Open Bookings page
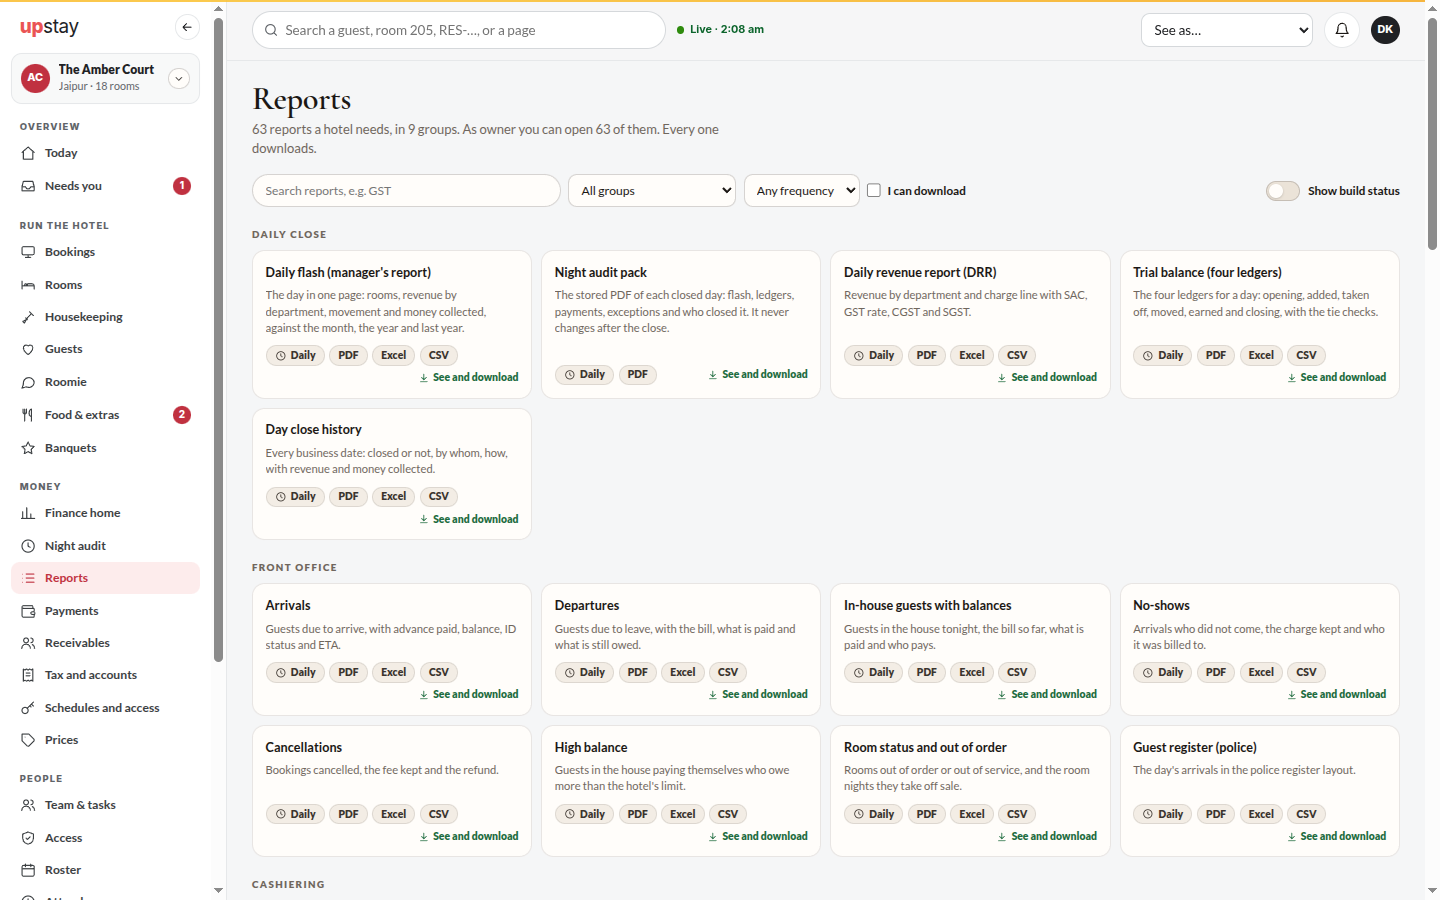The height and width of the screenshot is (900, 1440). pos(105,252)
